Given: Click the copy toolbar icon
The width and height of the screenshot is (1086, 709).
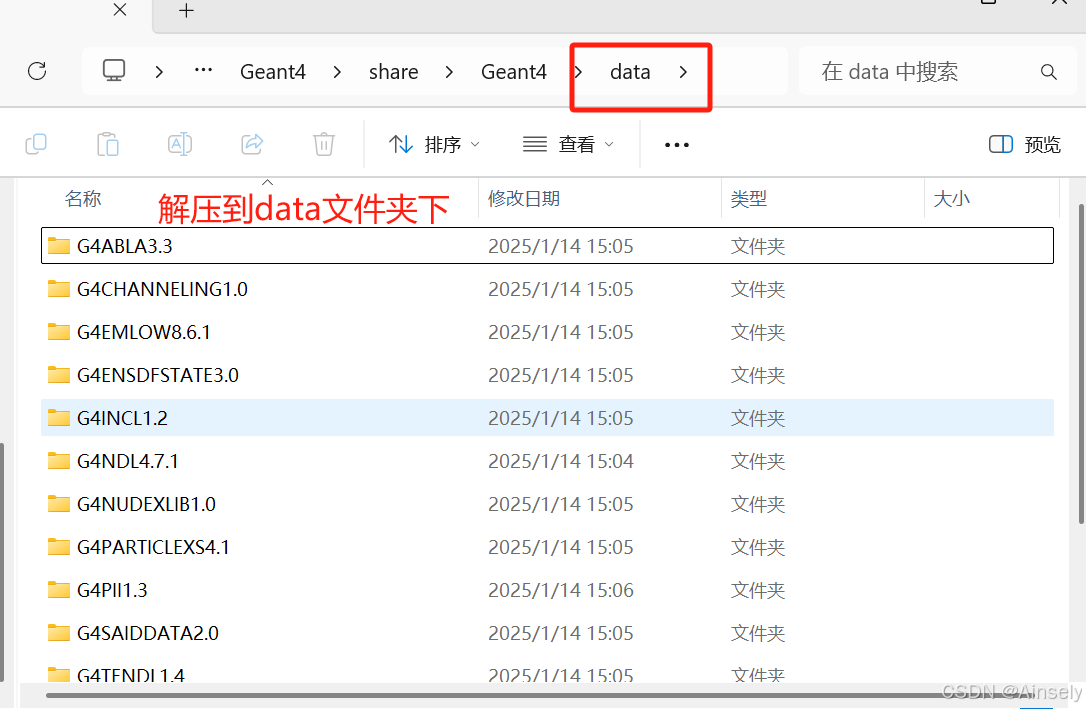Looking at the screenshot, I should pyautogui.click(x=36, y=144).
